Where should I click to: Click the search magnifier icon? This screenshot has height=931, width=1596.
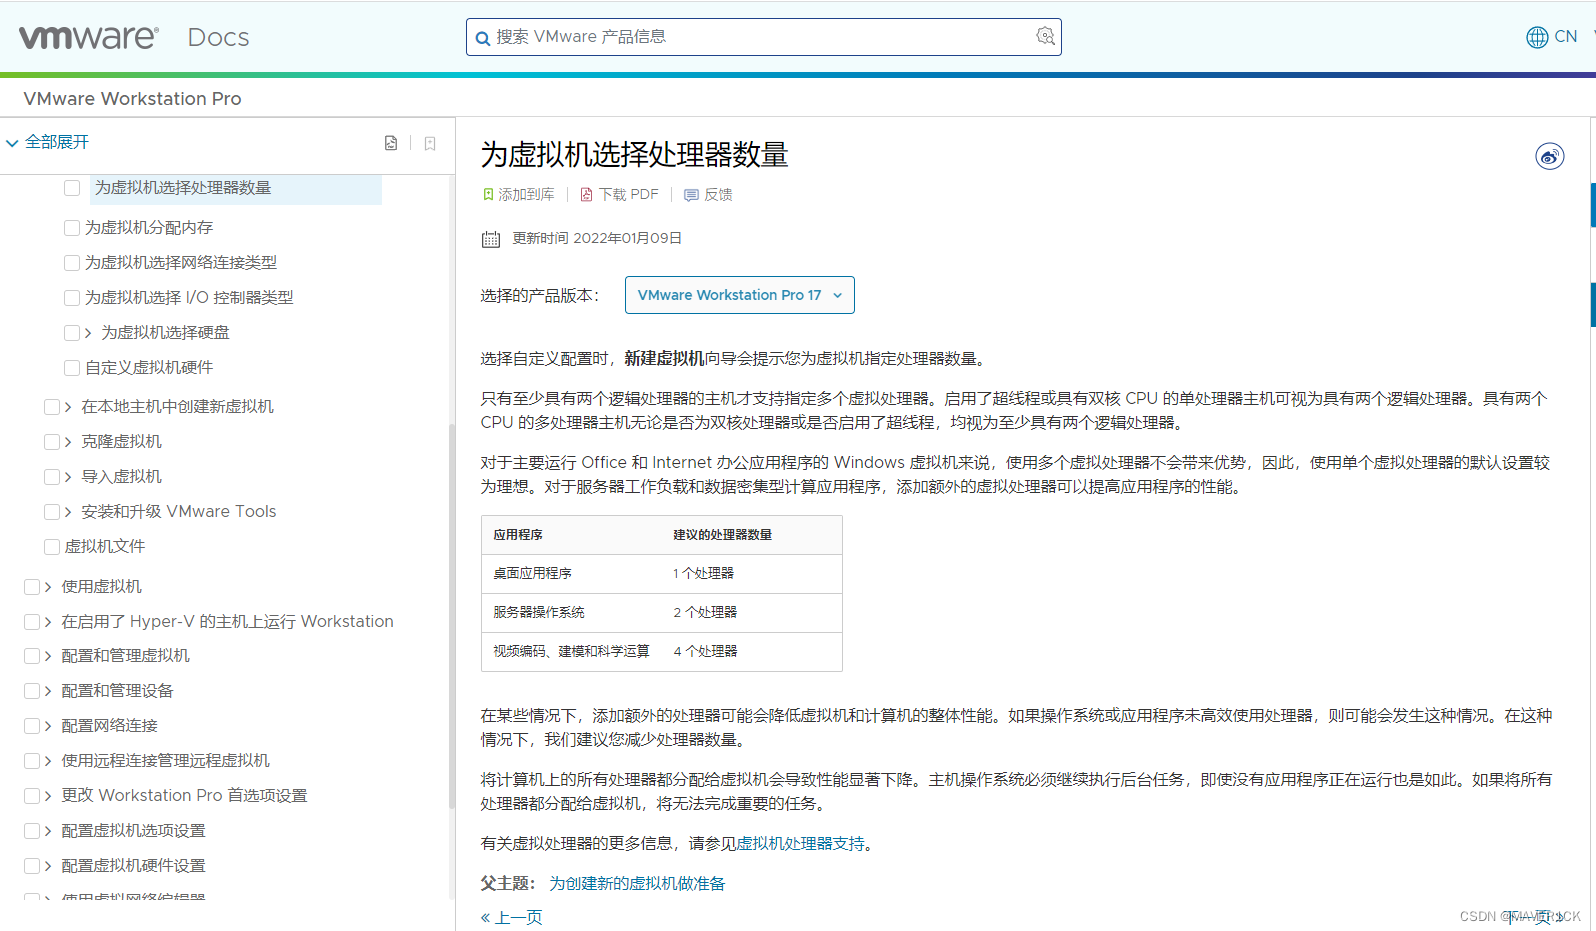pos(483,38)
